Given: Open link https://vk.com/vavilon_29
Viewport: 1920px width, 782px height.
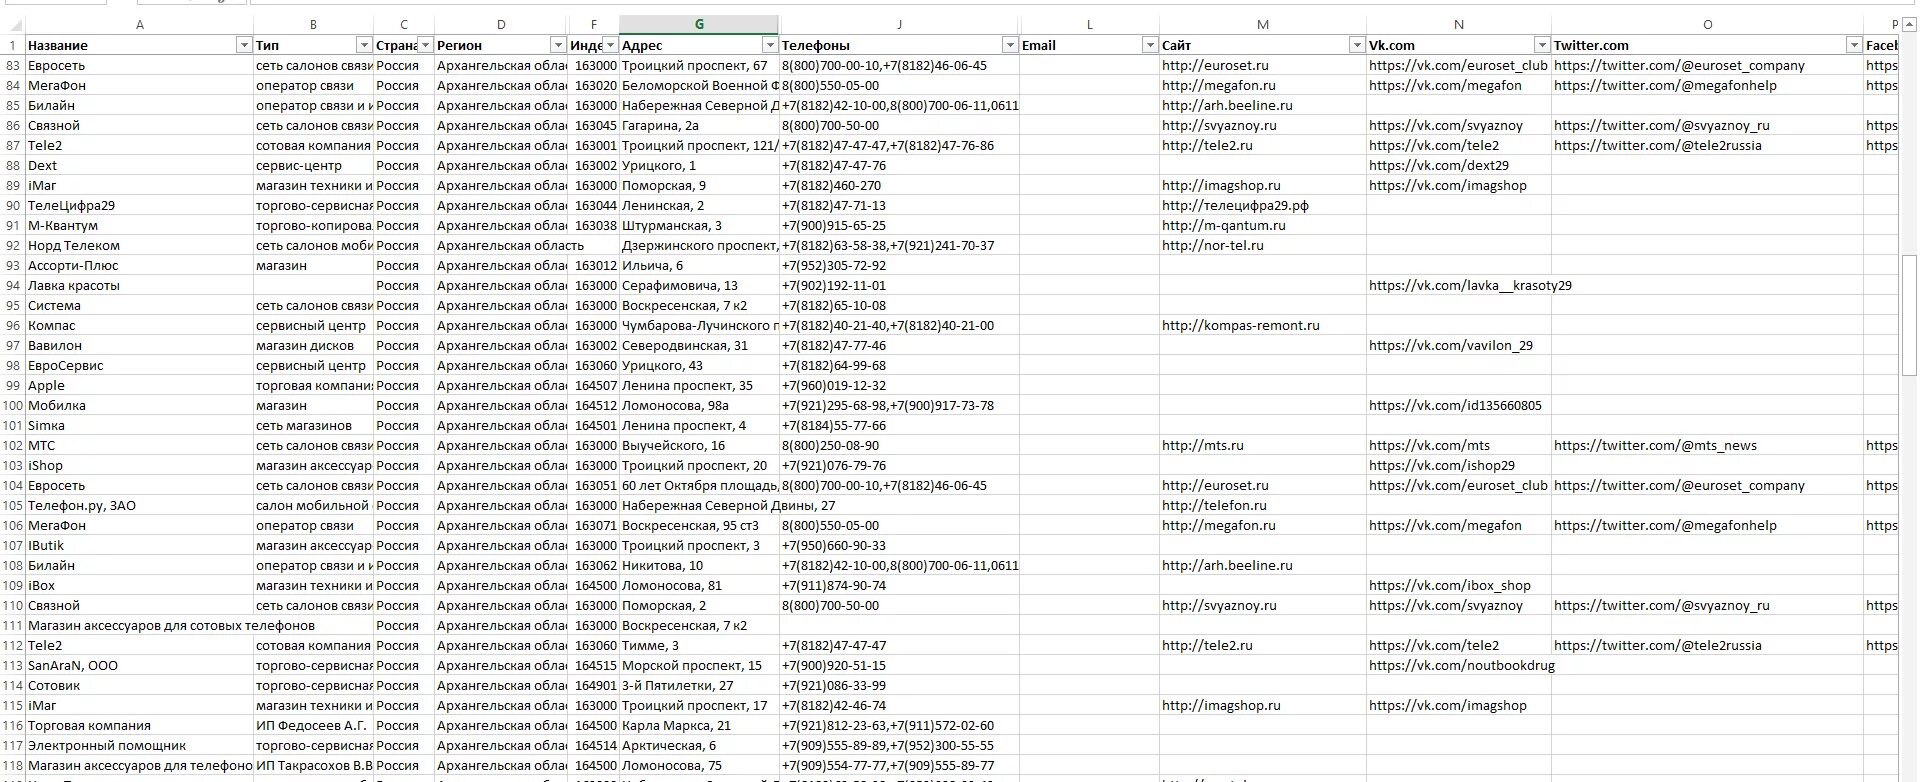Looking at the screenshot, I should (1450, 345).
